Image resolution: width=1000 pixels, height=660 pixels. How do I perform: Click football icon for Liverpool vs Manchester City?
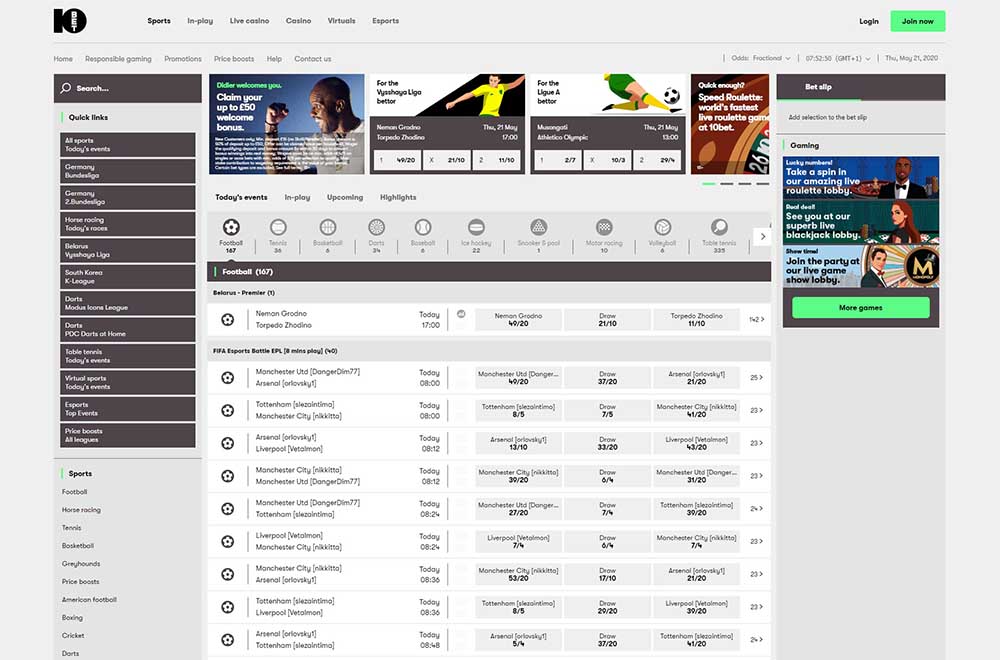tap(228, 541)
